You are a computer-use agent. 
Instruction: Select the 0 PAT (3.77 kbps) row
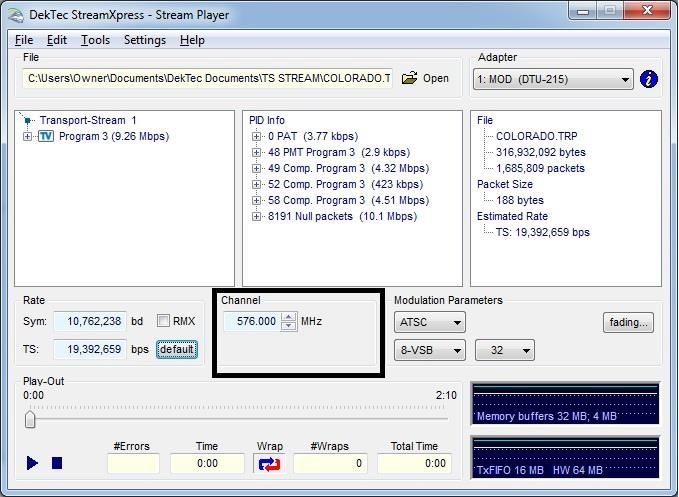click(x=313, y=136)
